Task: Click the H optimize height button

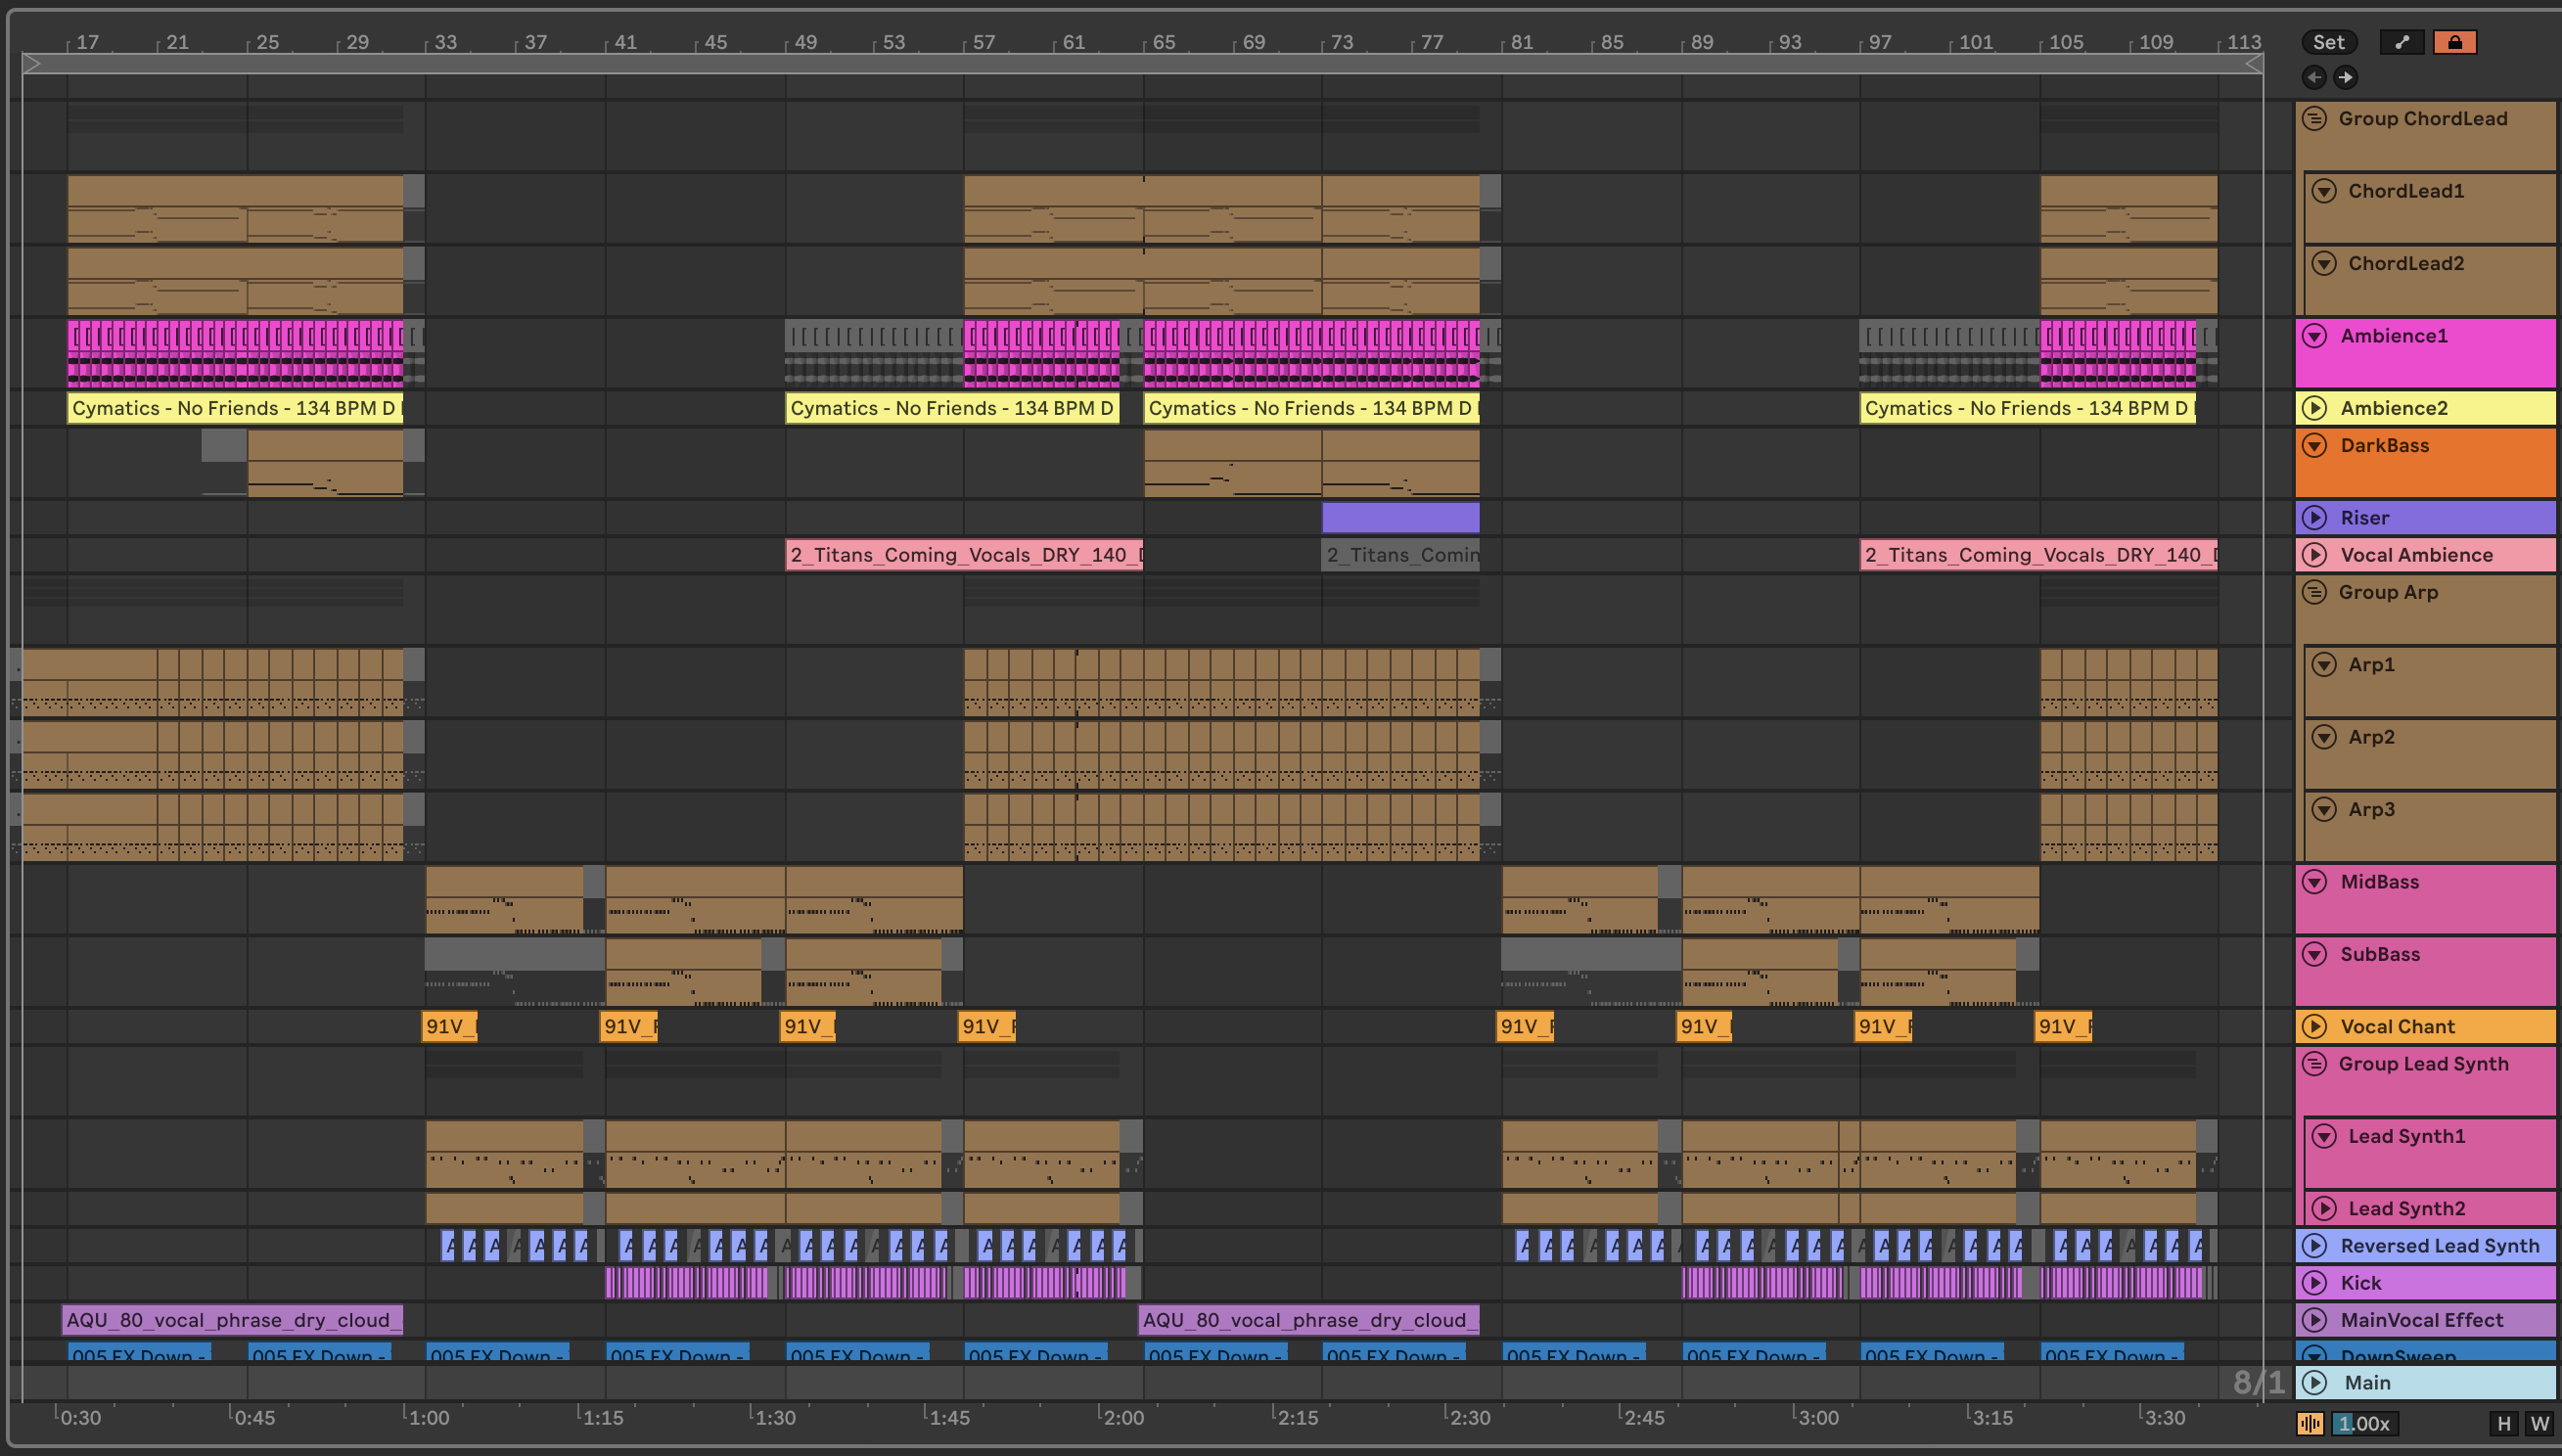Action: point(2503,1424)
